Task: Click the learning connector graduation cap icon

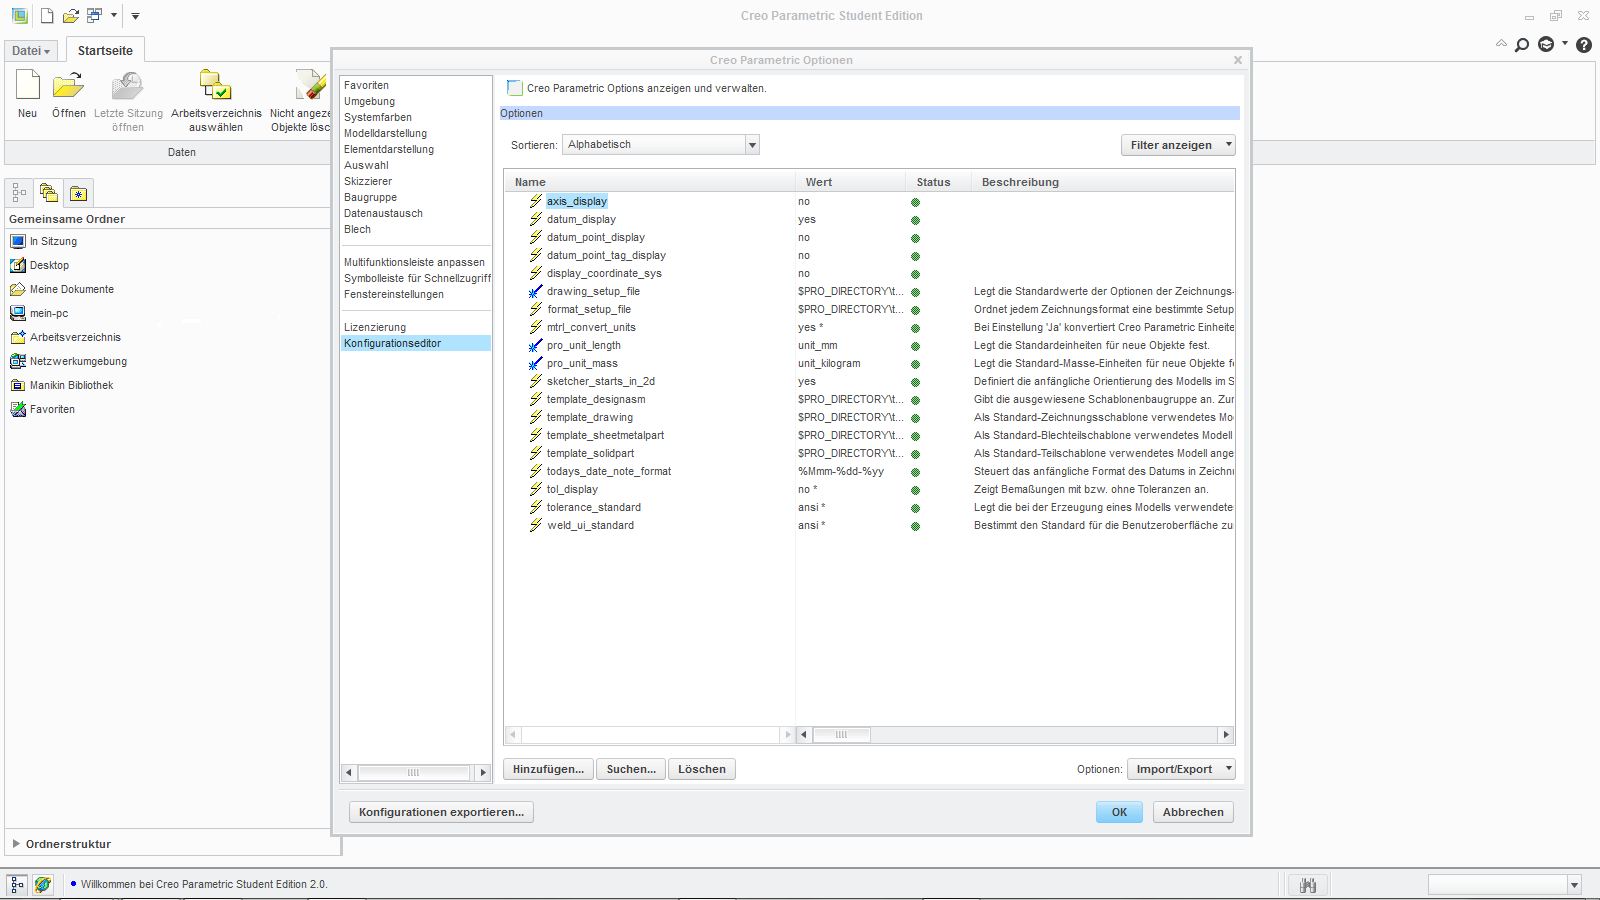Action: tap(1546, 45)
